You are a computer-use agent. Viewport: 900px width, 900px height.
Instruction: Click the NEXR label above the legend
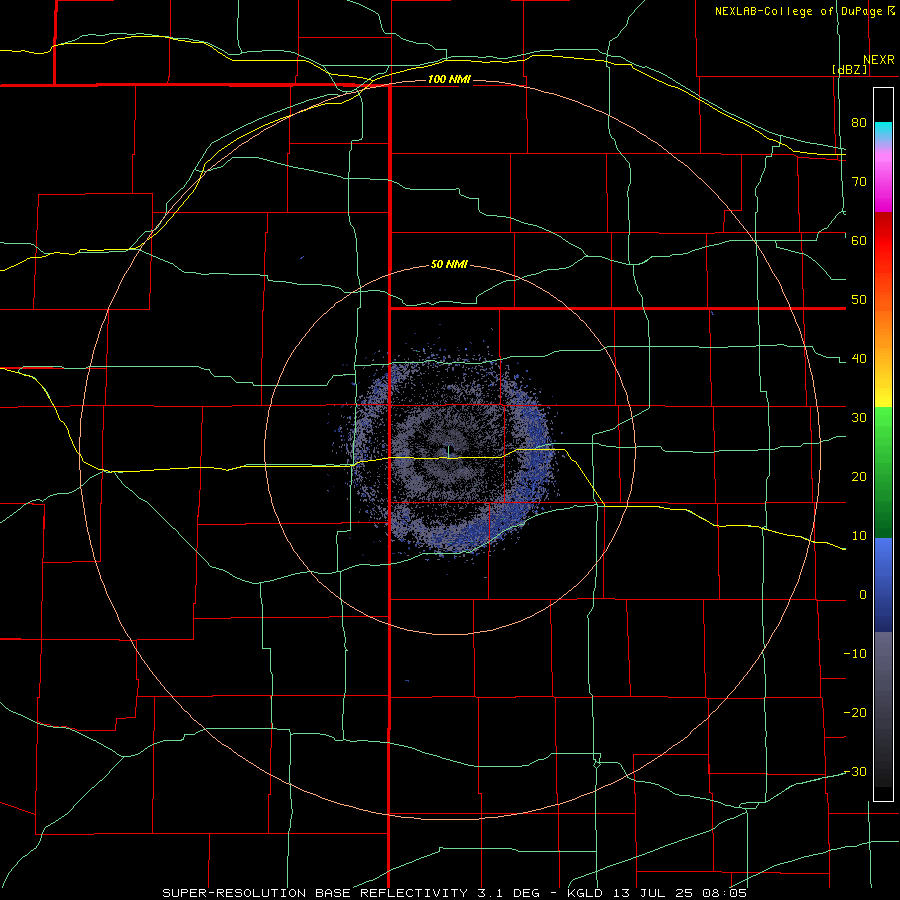click(x=879, y=60)
